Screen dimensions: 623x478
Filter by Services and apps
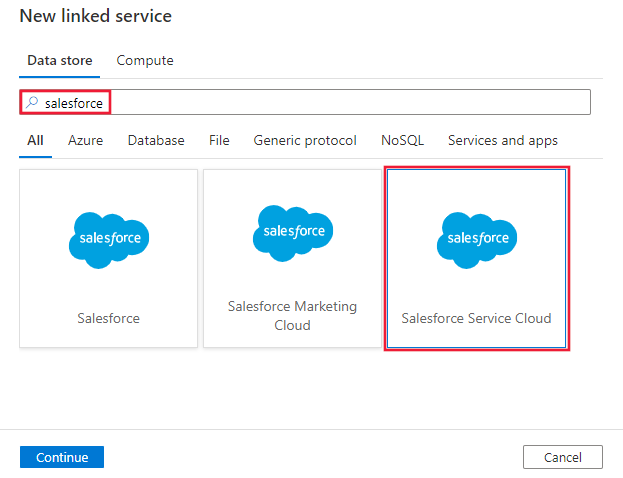(x=503, y=140)
